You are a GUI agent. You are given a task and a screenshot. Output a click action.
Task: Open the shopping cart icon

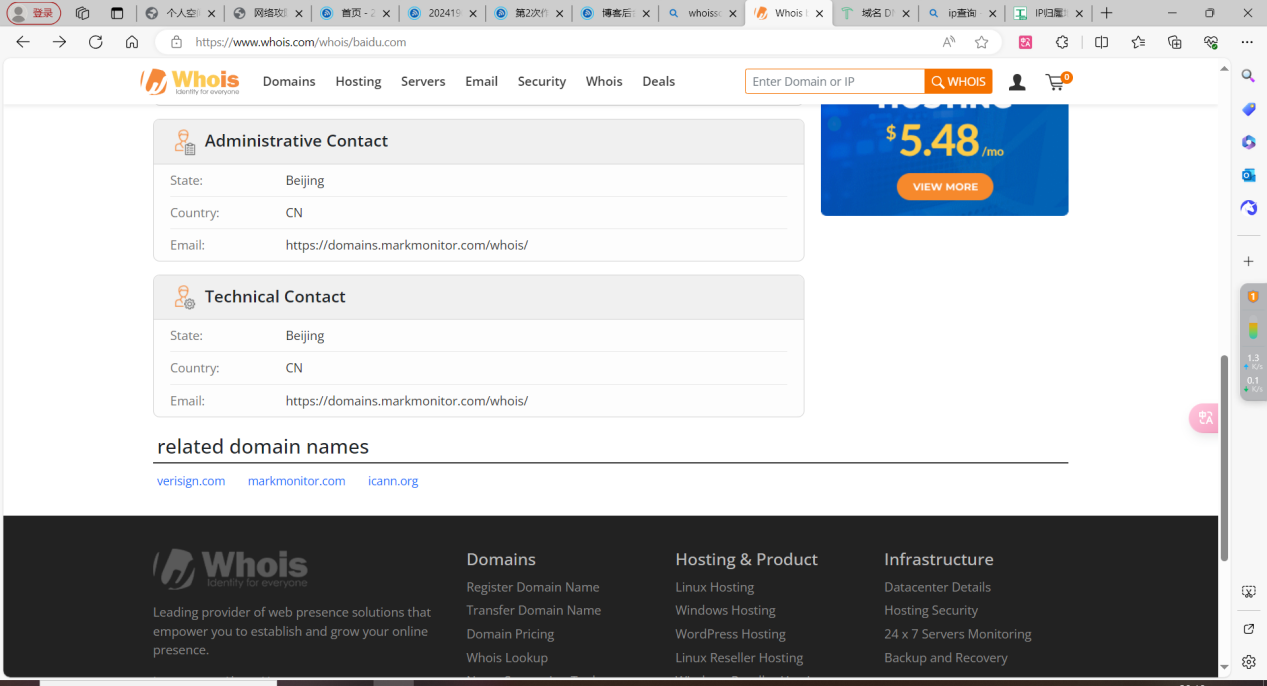tap(1057, 81)
